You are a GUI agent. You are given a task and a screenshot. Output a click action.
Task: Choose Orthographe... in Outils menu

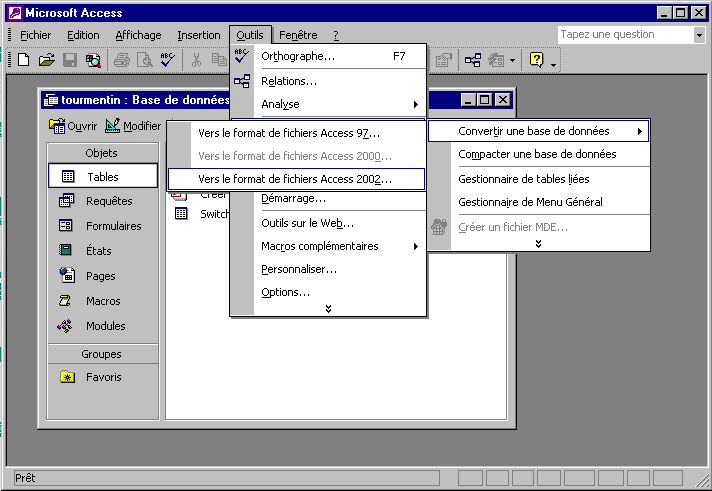329,56
